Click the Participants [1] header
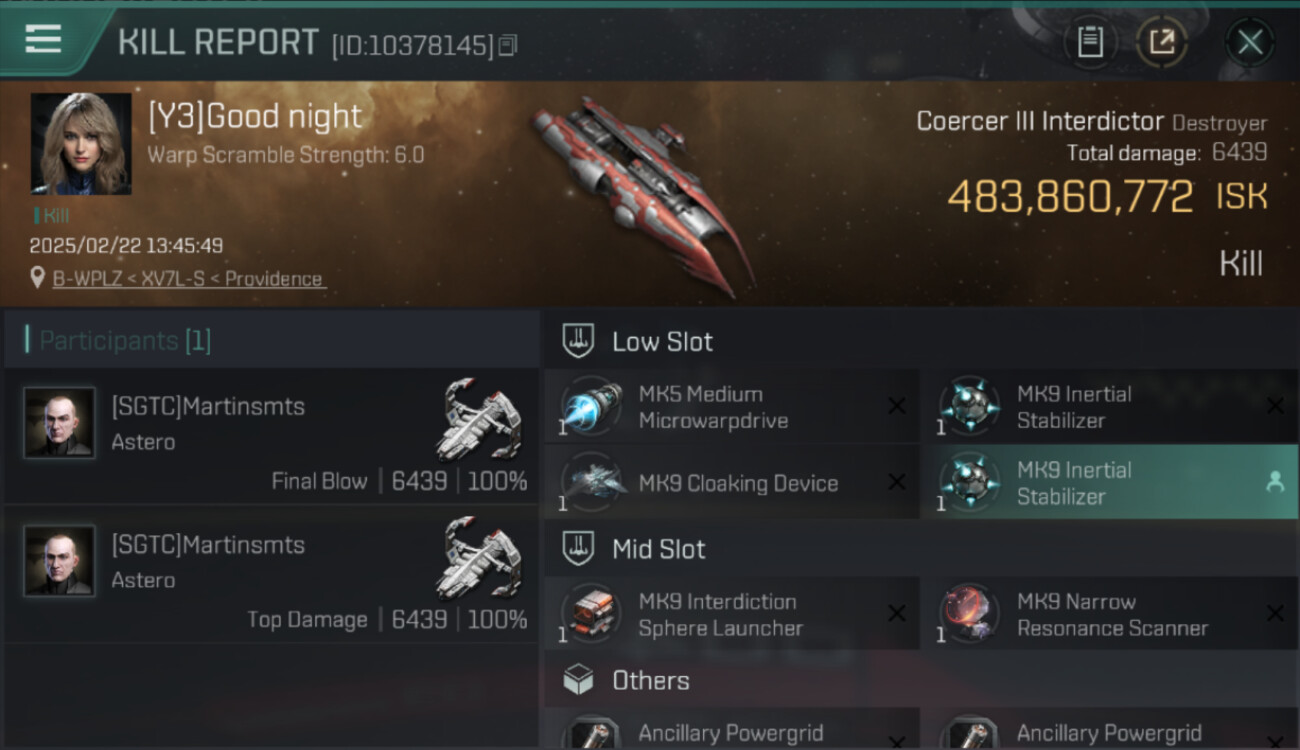The height and width of the screenshot is (750, 1300). tap(125, 341)
